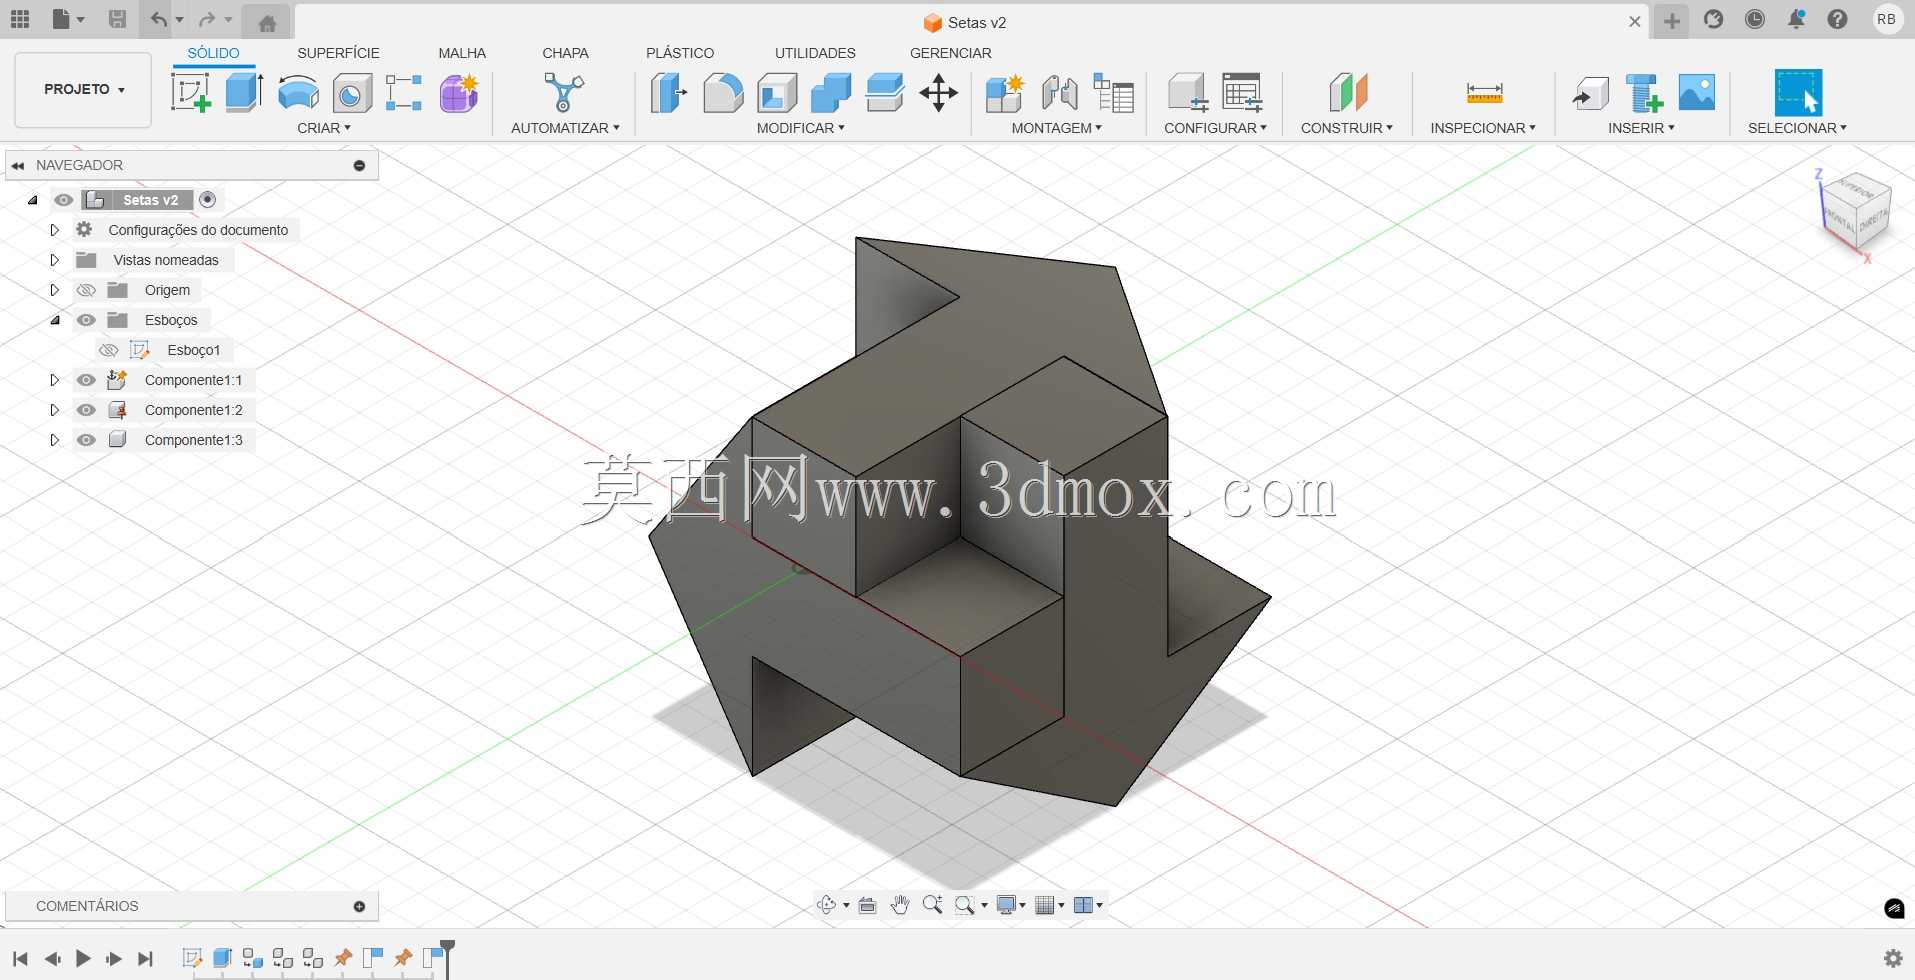Image resolution: width=1915 pixels, height=980 pixels.
Task: Select the Extrude tool
Action: click(x=243, y=93)
